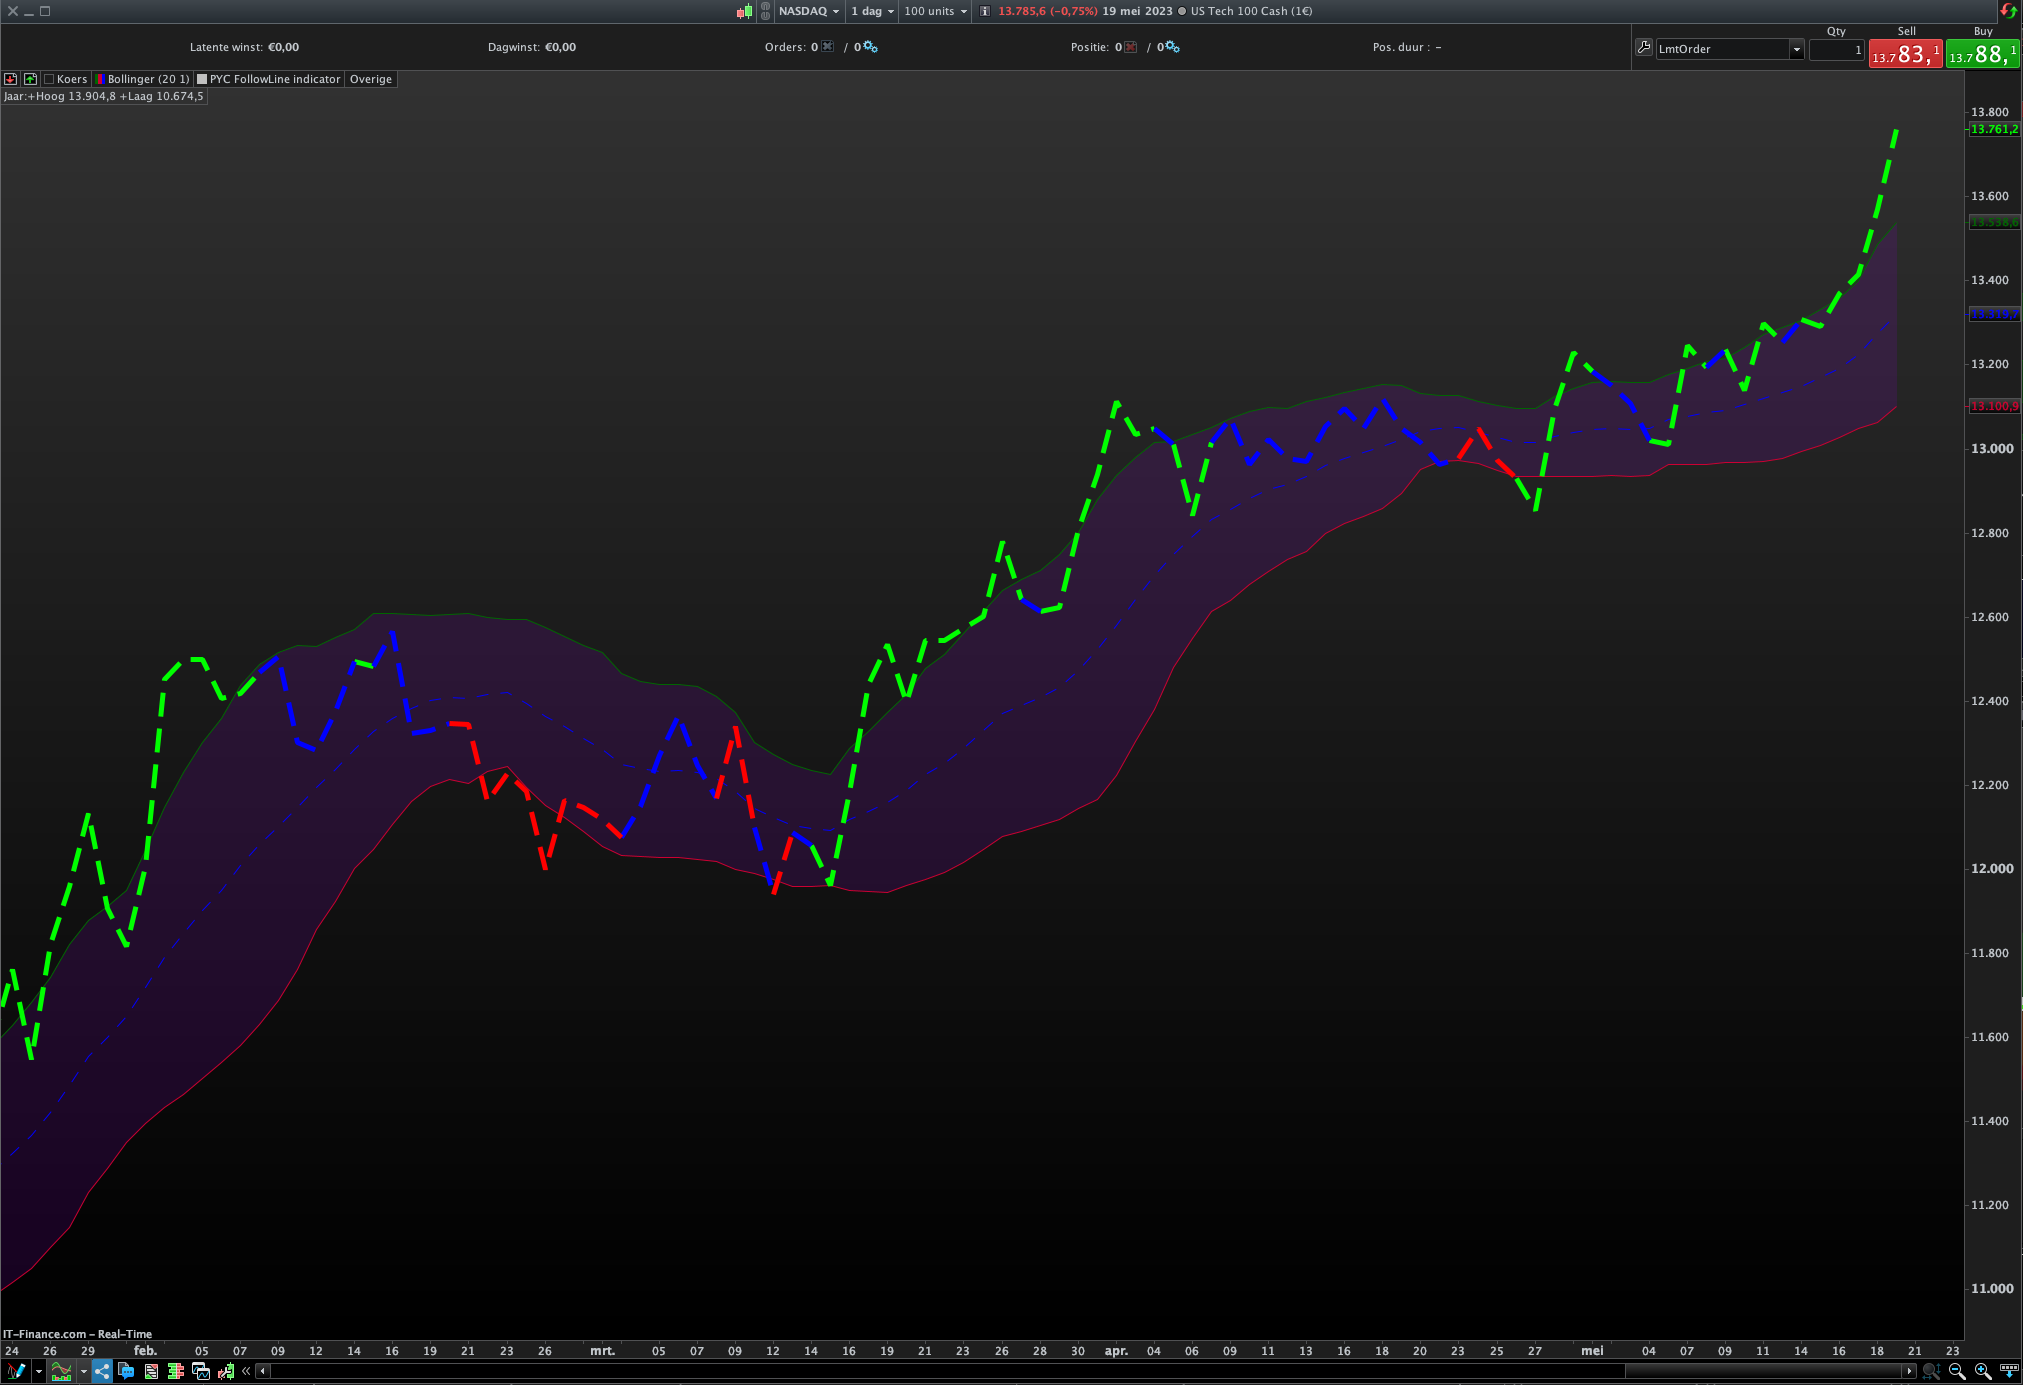Viewport: 2023px width, 1385px height.
Task: Open the Overige tab in legend
Action: pos(370,79)
